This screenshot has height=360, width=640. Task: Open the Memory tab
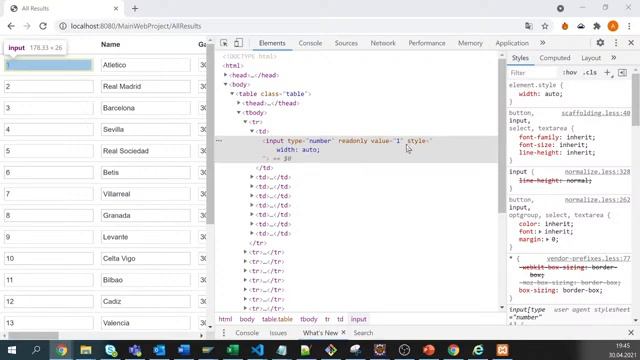[x=470, y=43]
